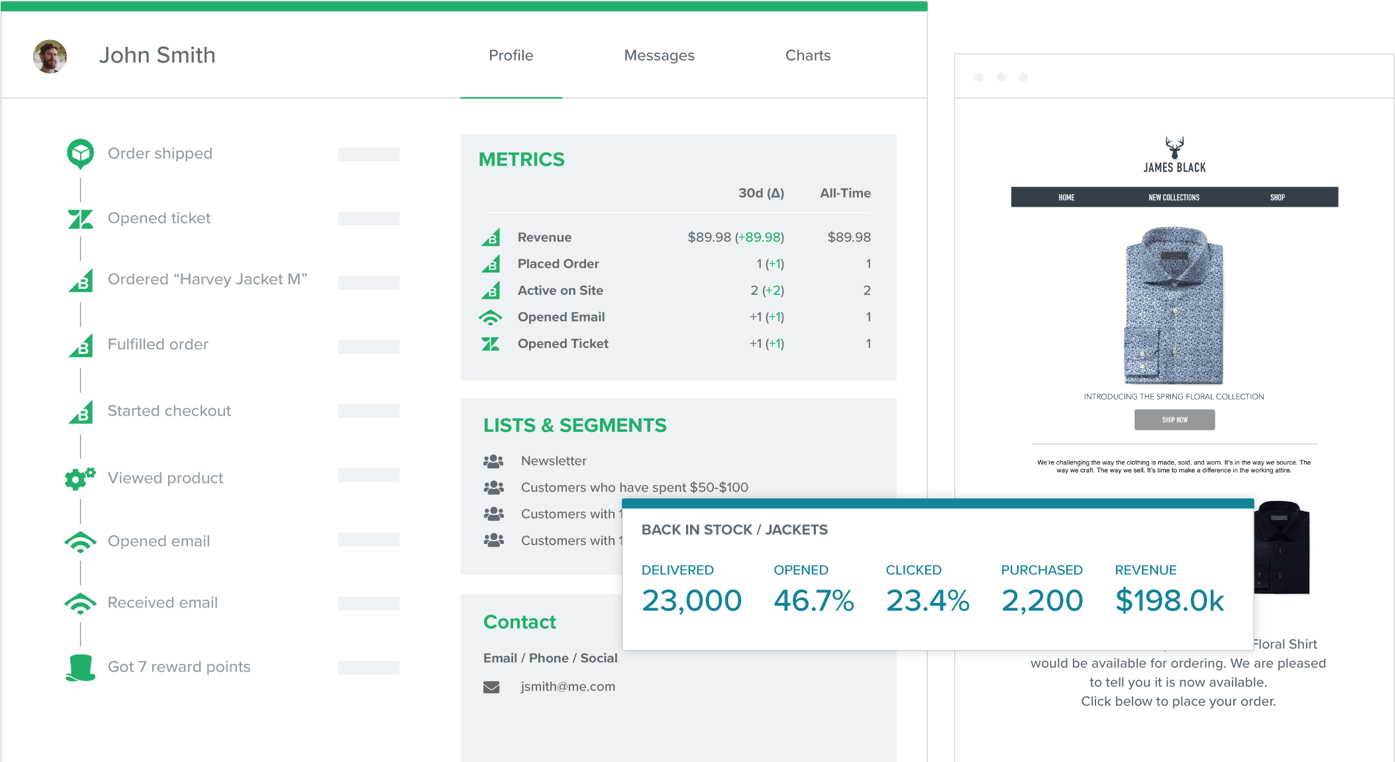Click the chart icon beside Revenue in Metrics
The width and height of the screenshot is (1395, 762).
pos(493,237)
